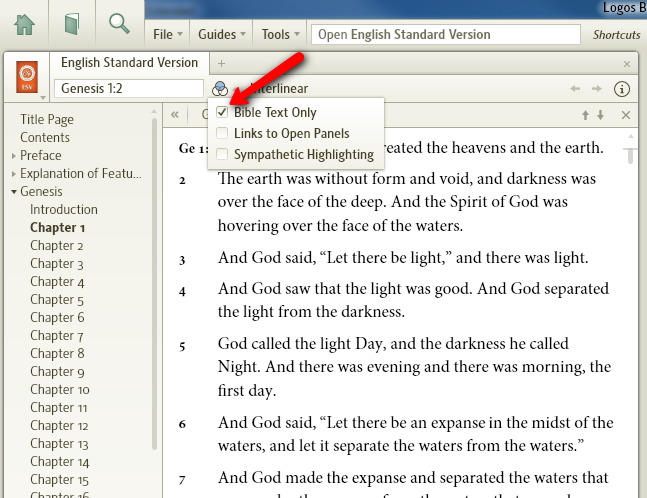Open the resource panel menu arrow
This screenshot has width=647, height=498.
pyautogui.click(x=43, y=98)
